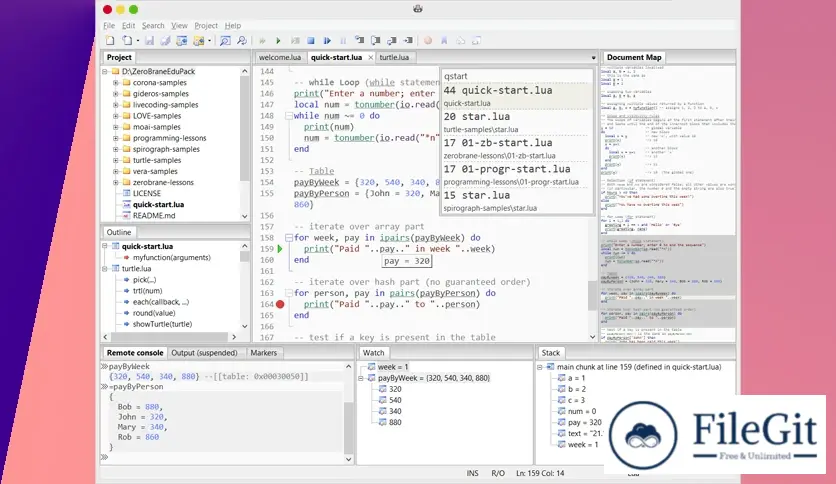Choose a project directory toolbar icon
The width and height of the screenshot is (836, 484).
coord(198,41)
